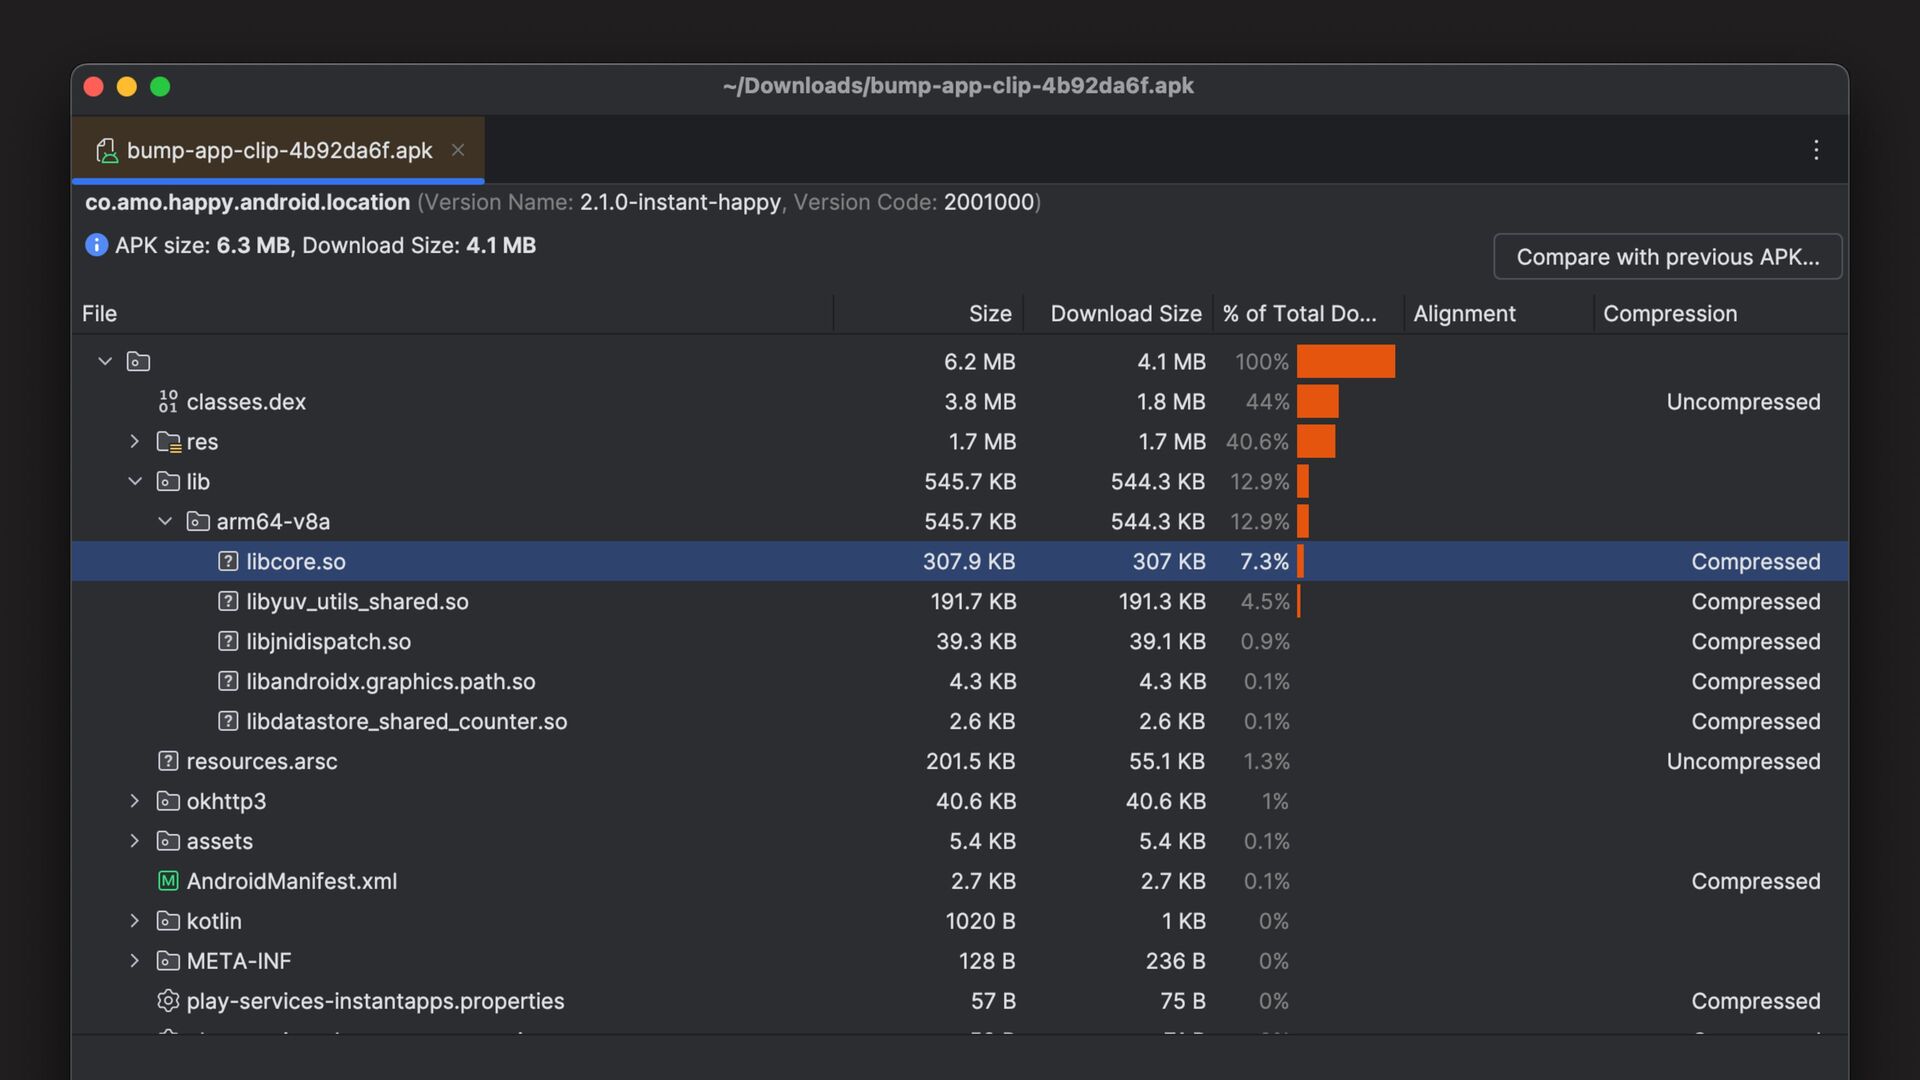The image size is (1920, 1080).
Task: Select the libyuv_utils_shared.so row
Action: click(x=357, y=601)
